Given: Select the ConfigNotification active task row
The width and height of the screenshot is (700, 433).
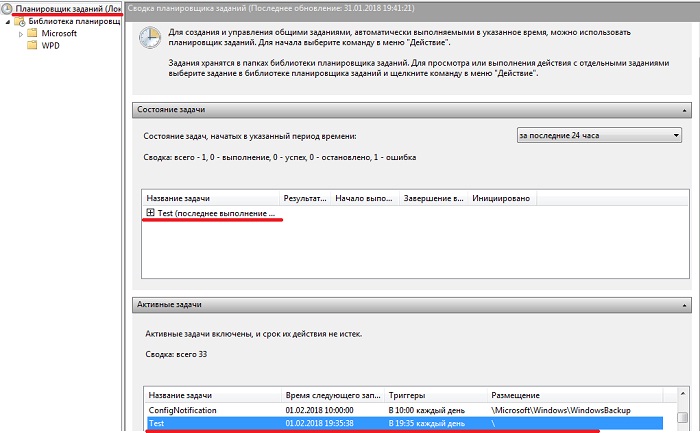Looking at the screenshot, I should [x=404, y=410].
